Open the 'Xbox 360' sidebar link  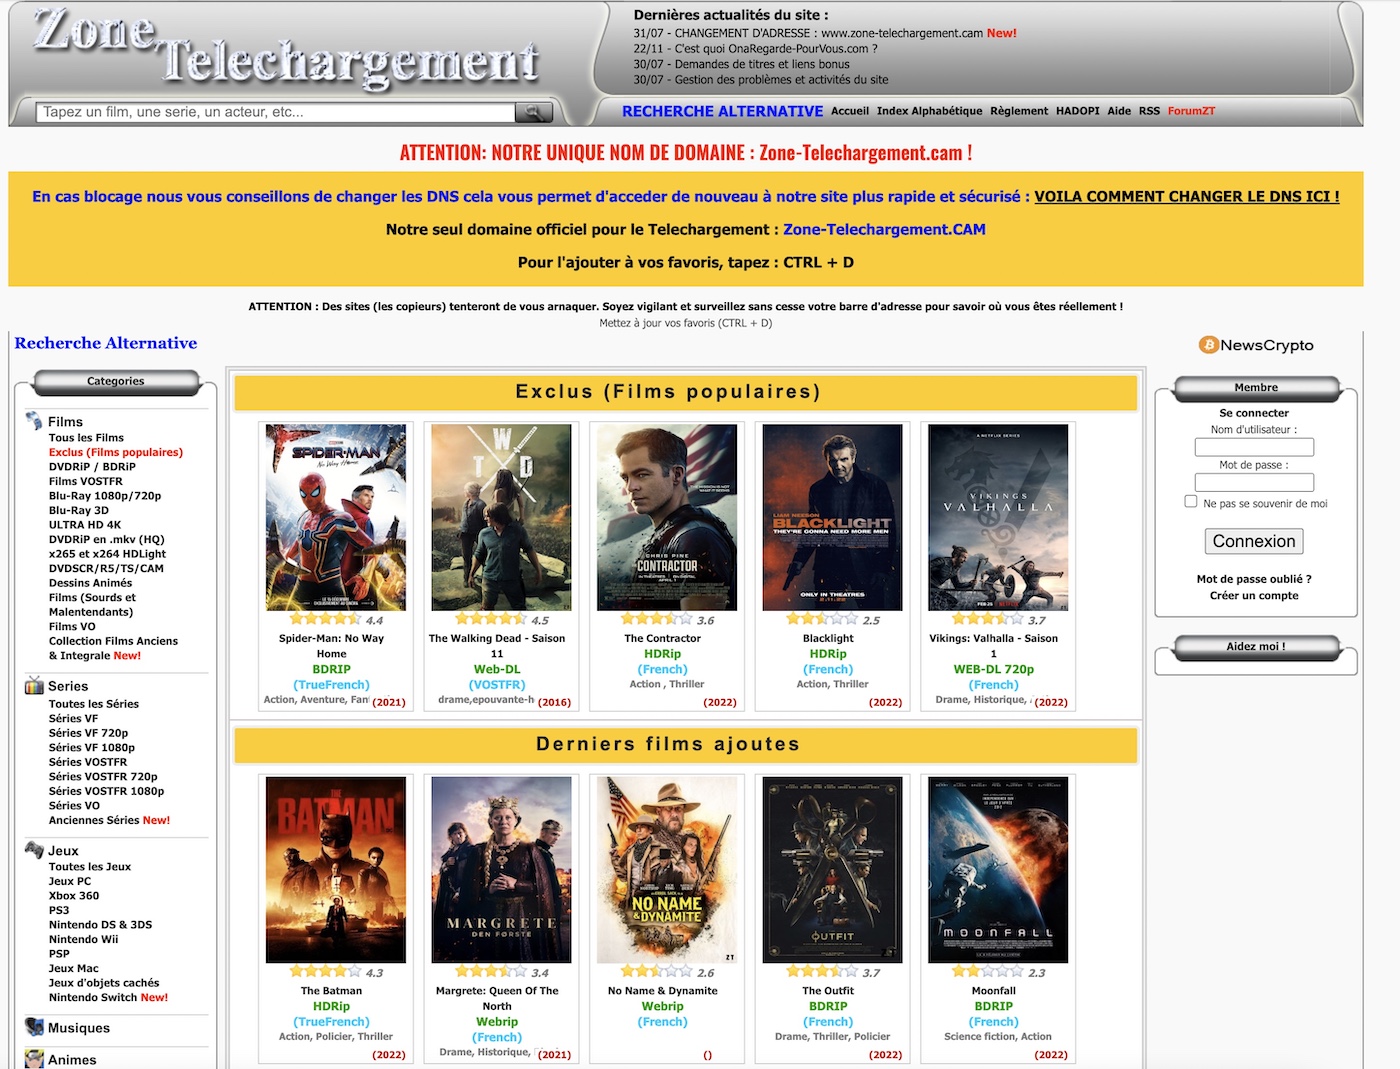74,896
